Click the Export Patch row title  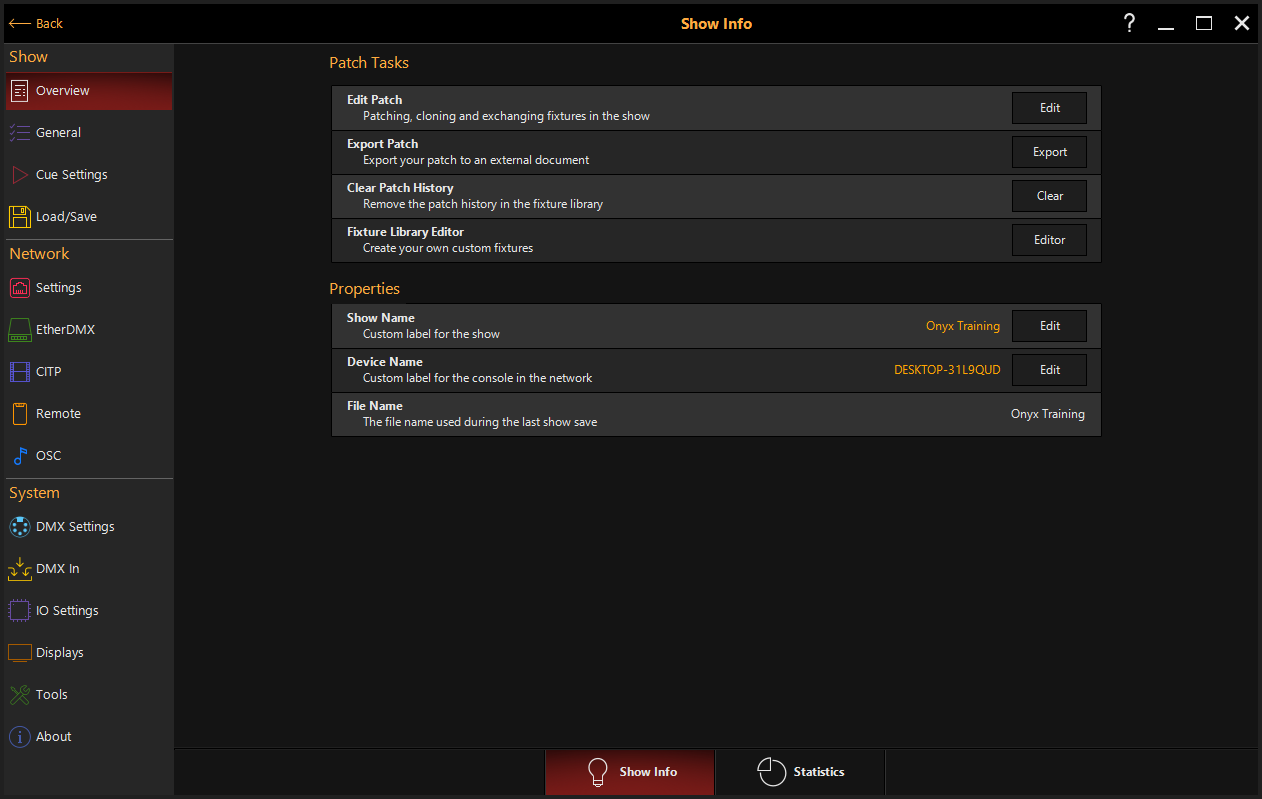(x=383, y=144)
